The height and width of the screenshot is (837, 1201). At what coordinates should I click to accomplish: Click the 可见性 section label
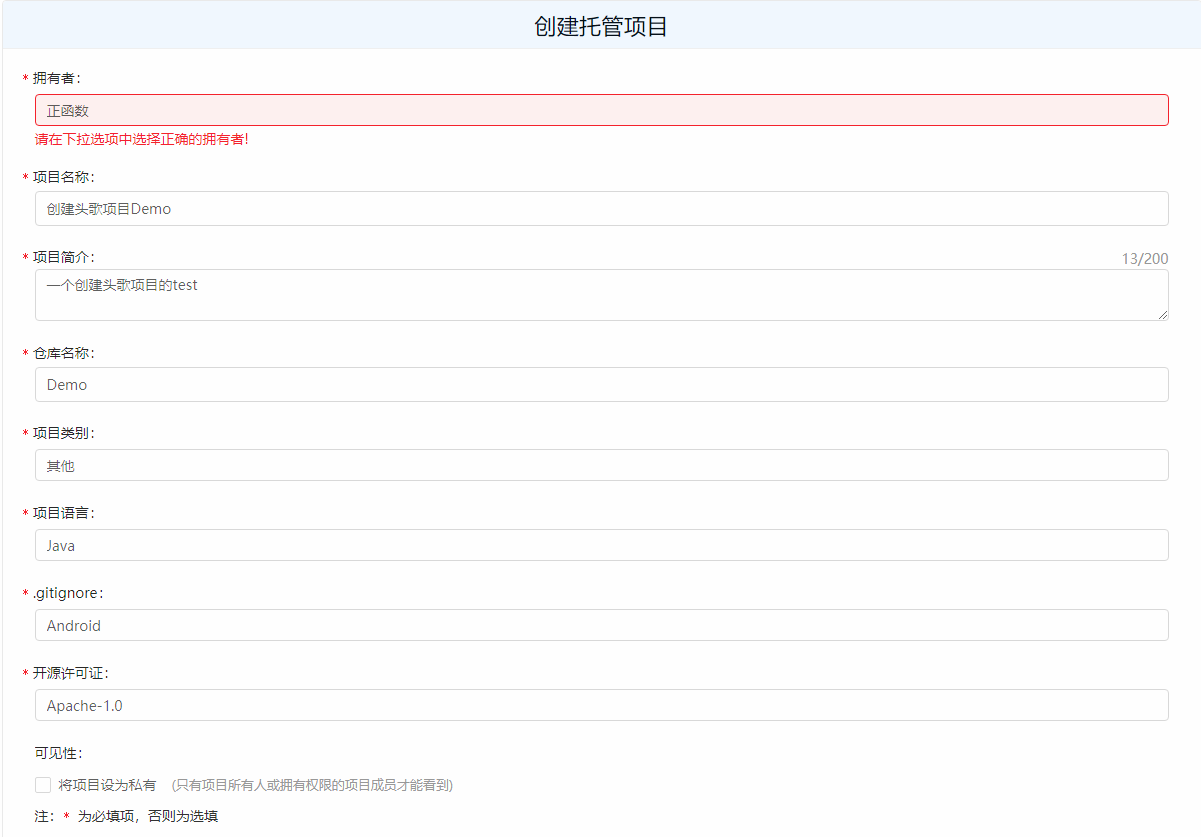(58, 753)
